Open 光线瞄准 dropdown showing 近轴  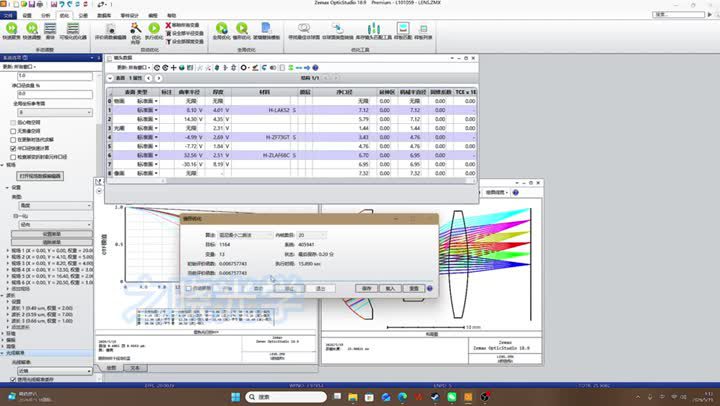pyautogui.click(x=55, y=371)
